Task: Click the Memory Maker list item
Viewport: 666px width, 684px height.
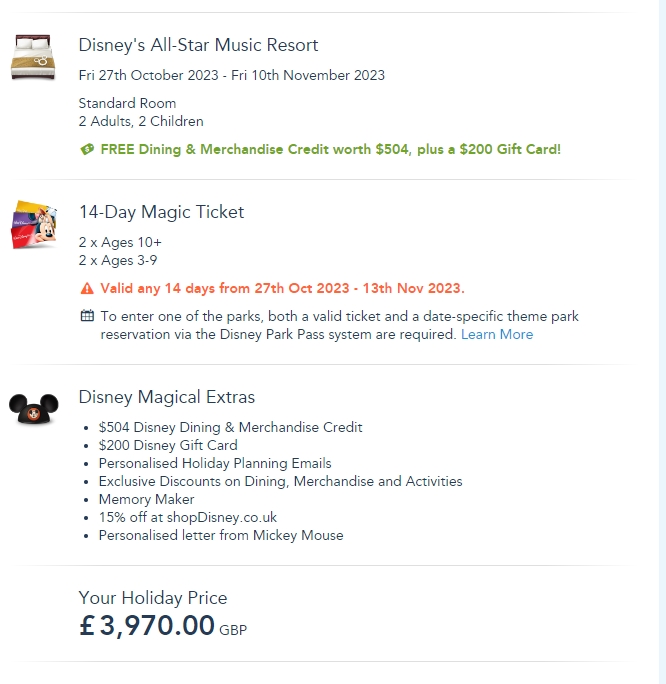Action: 146,499
